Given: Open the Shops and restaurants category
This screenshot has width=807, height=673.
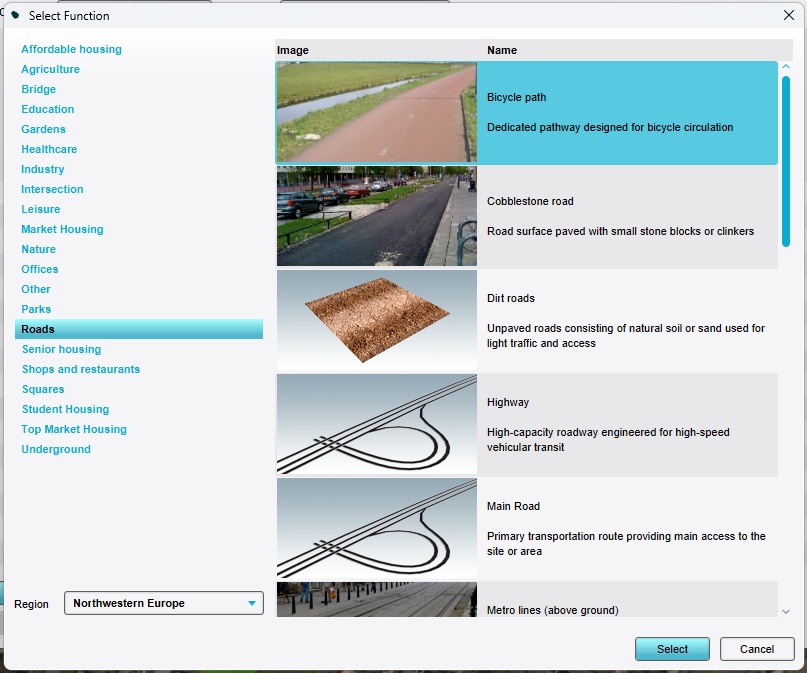Looking at the screenshot, I should coord(81,369).
